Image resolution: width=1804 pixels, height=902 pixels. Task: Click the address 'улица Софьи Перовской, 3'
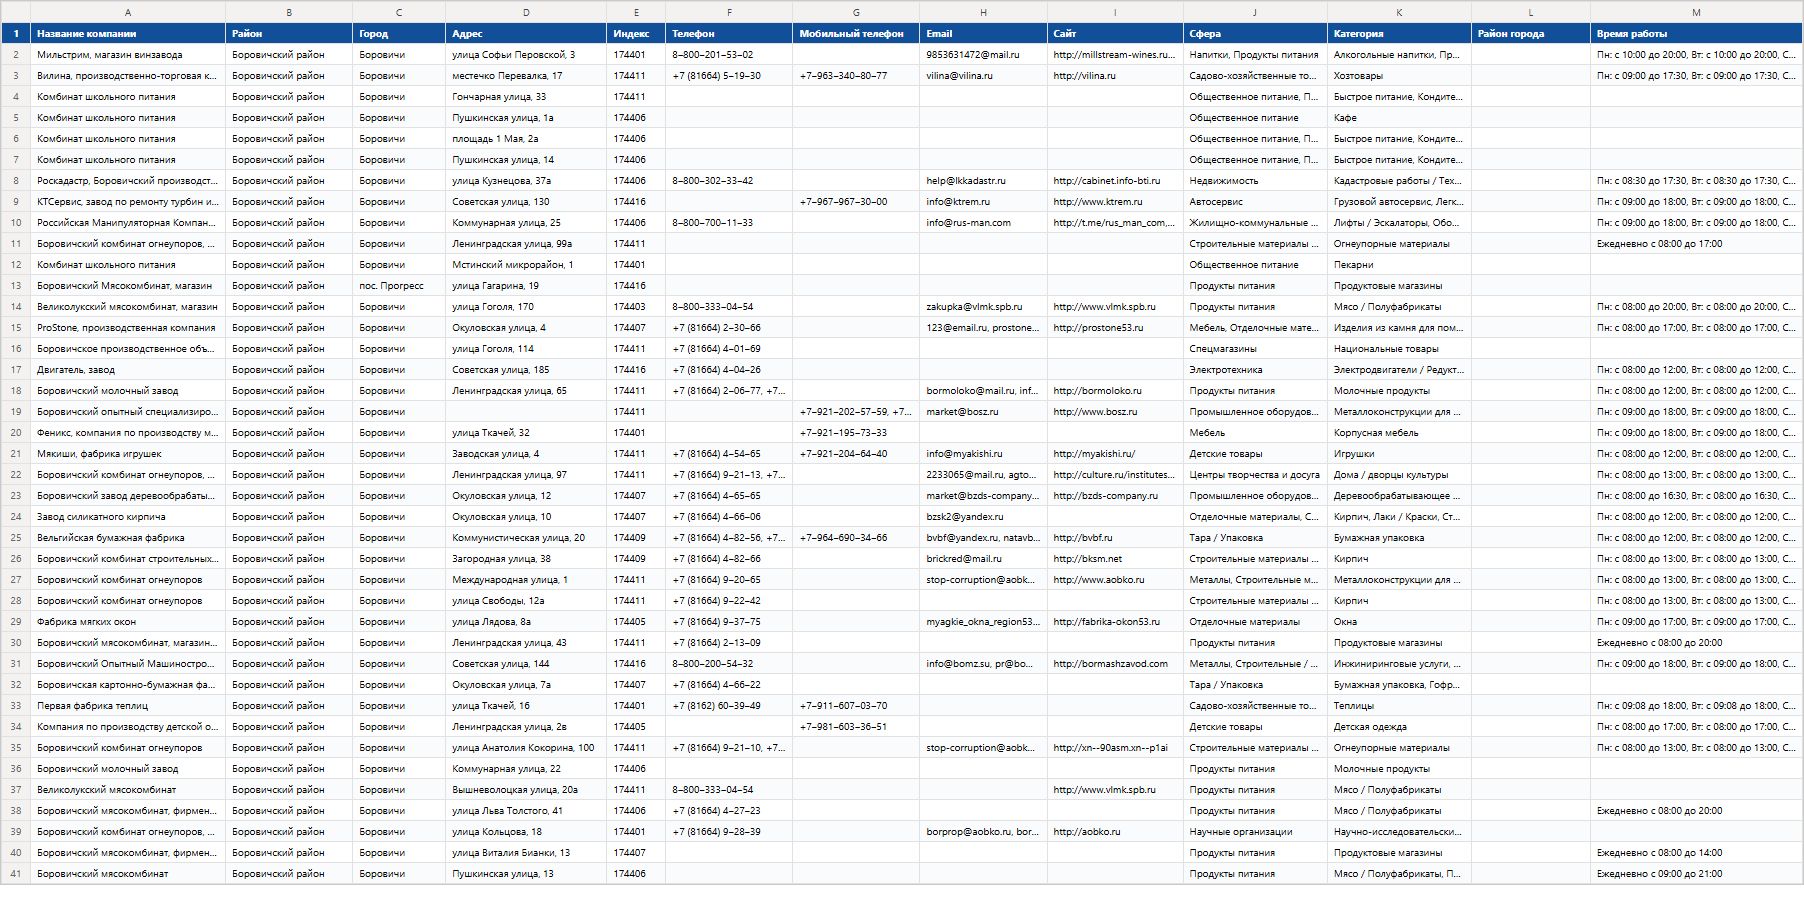coord(526,55)
